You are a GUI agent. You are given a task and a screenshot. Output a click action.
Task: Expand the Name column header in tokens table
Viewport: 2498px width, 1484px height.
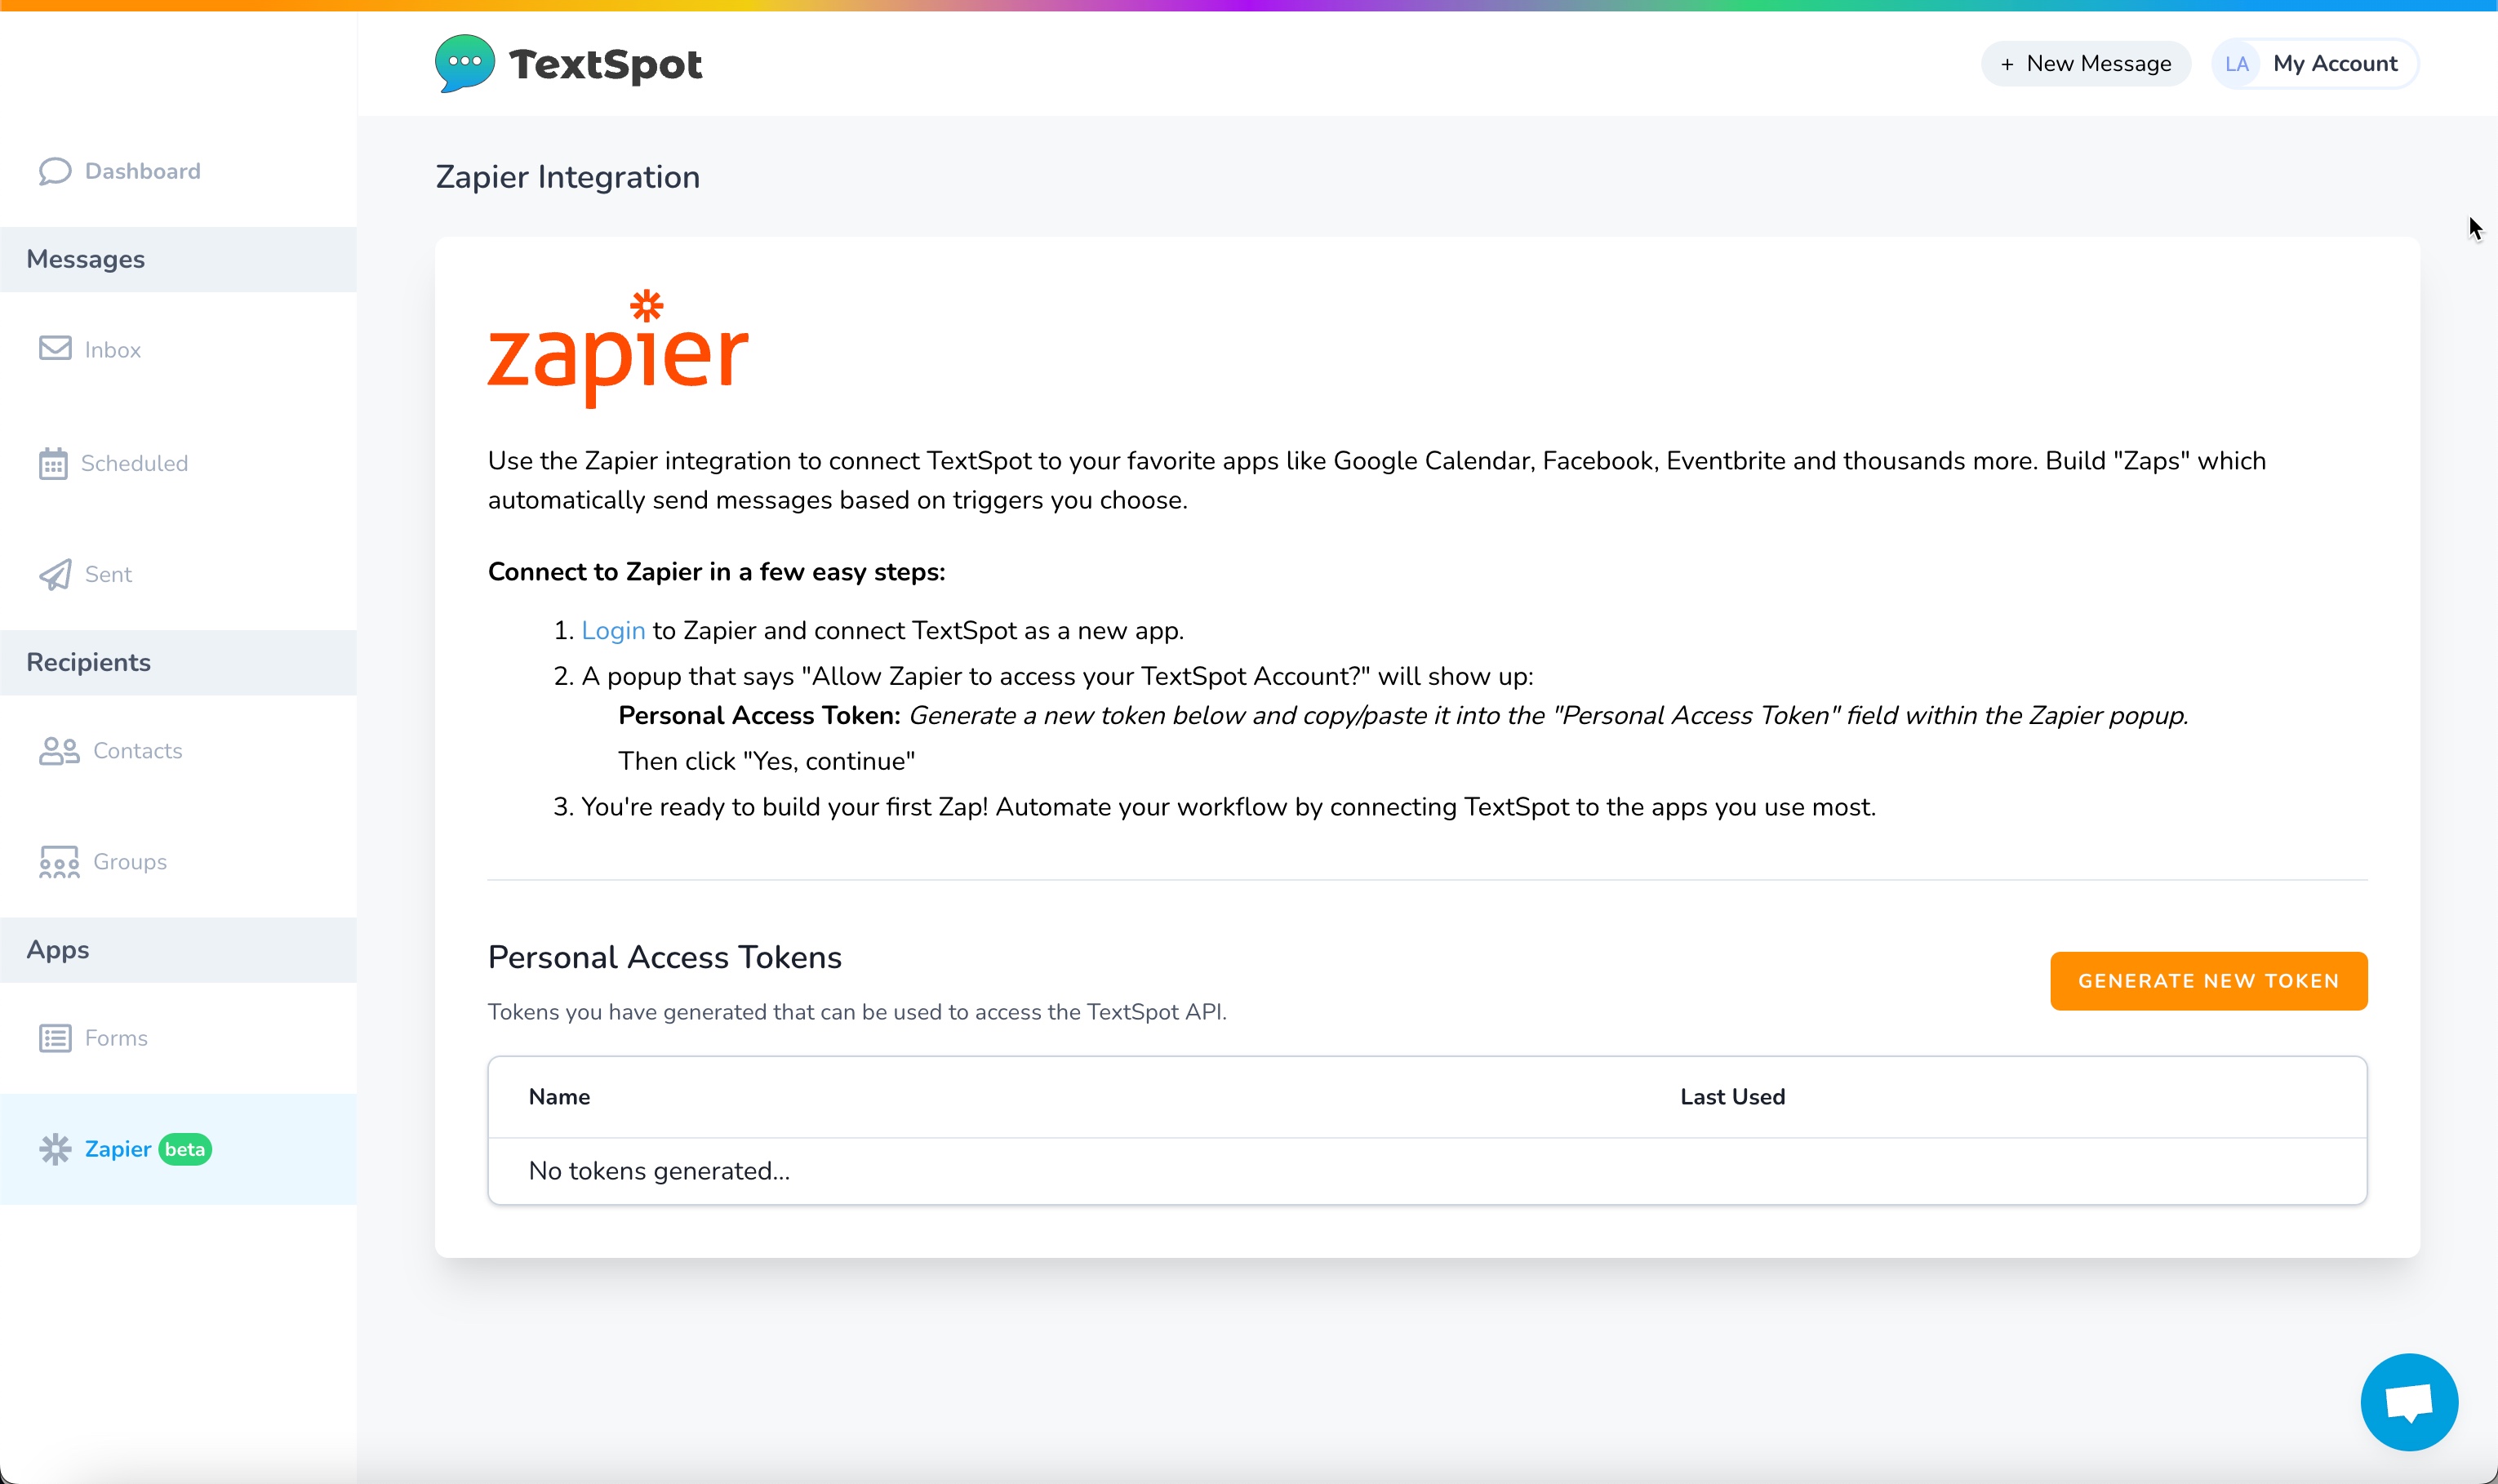560,1097
